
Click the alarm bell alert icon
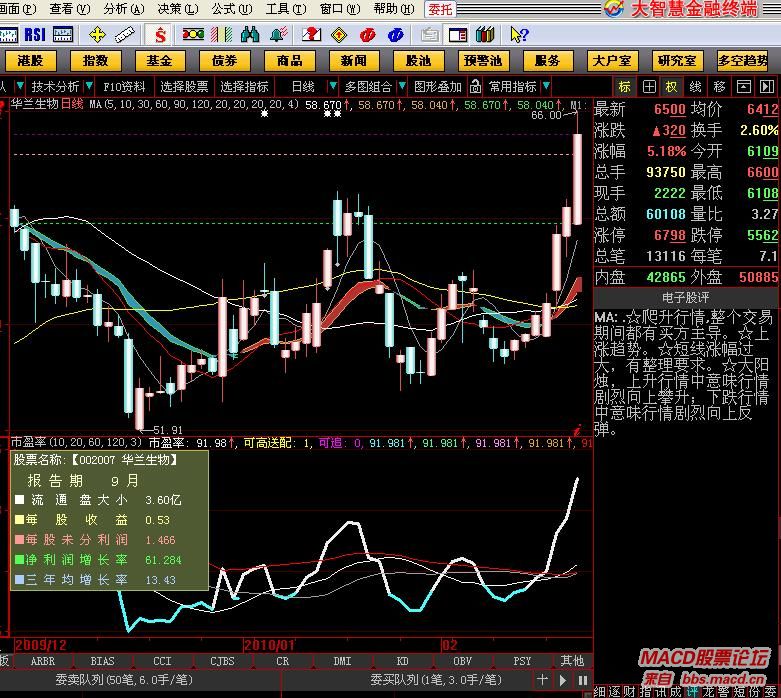279,34
